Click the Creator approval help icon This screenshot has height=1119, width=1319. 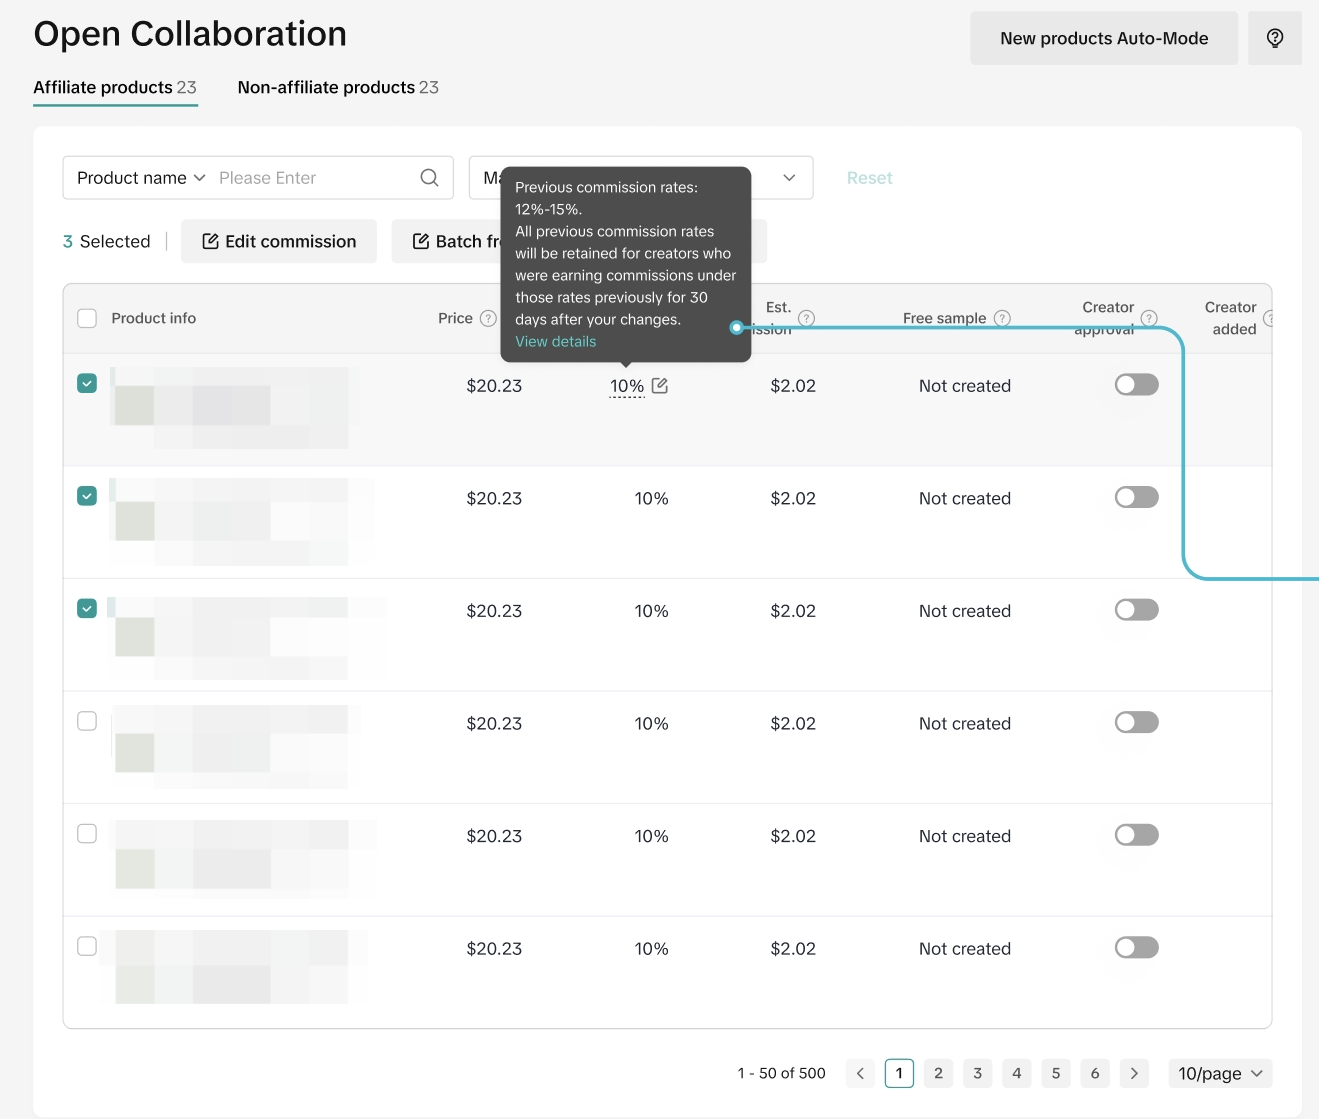1149,318
